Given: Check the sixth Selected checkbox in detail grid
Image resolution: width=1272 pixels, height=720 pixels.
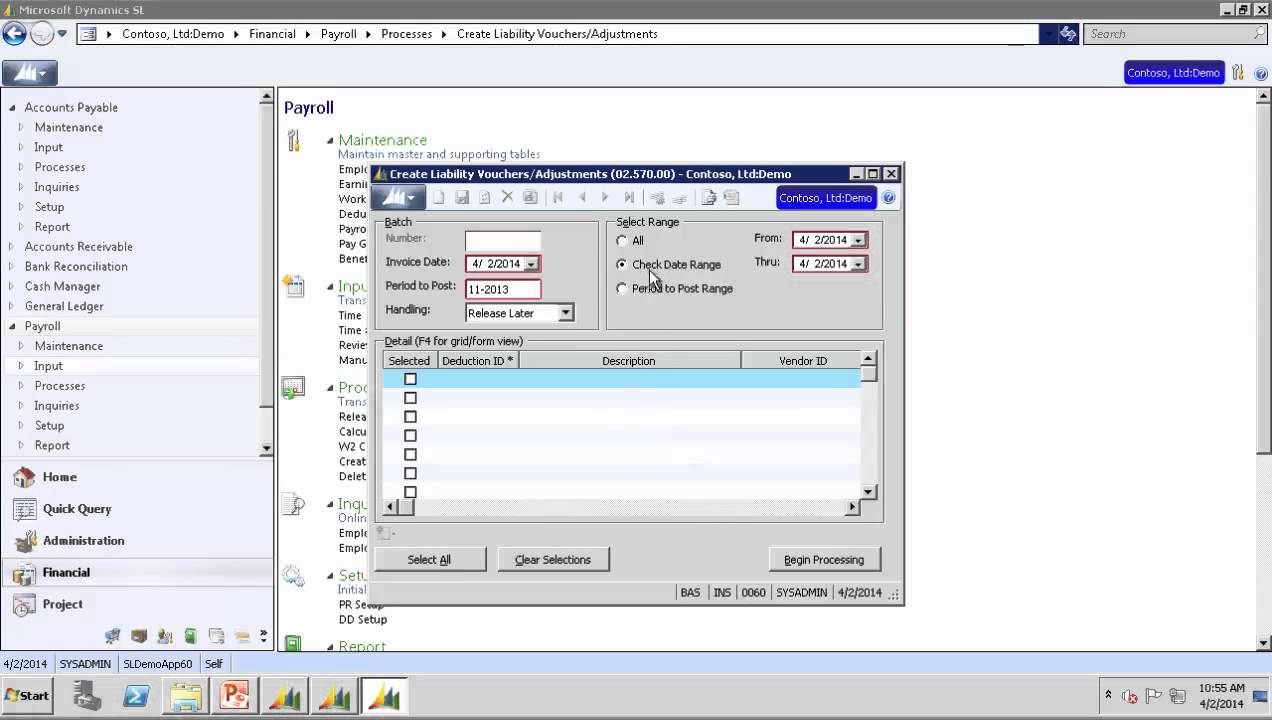Looking at the screenshot, I should click(x=410, y=474).
